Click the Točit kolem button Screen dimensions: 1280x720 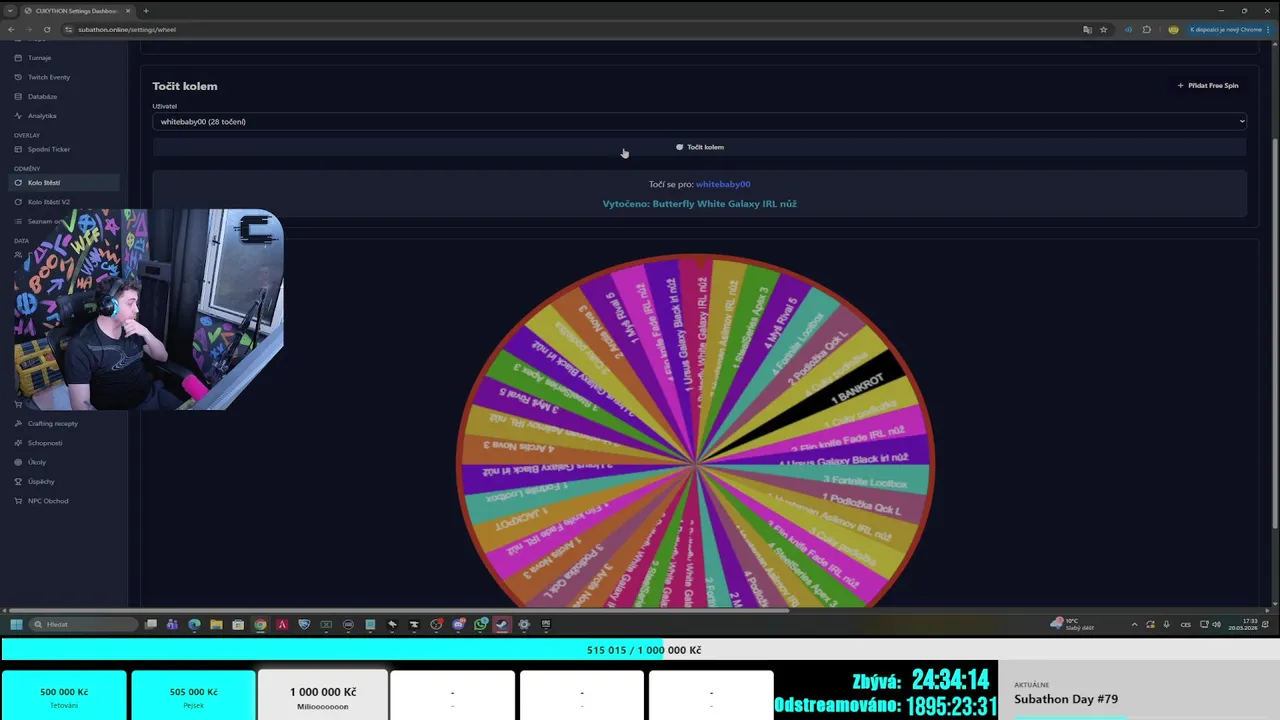click(699, 147)
